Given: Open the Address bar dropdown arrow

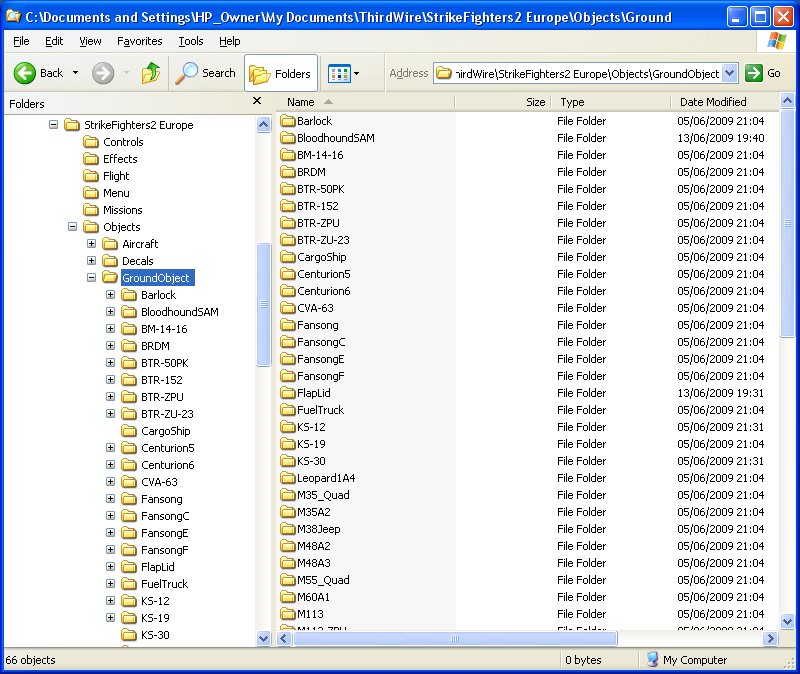Looking at the screenshot, I should tap(730, 73).
